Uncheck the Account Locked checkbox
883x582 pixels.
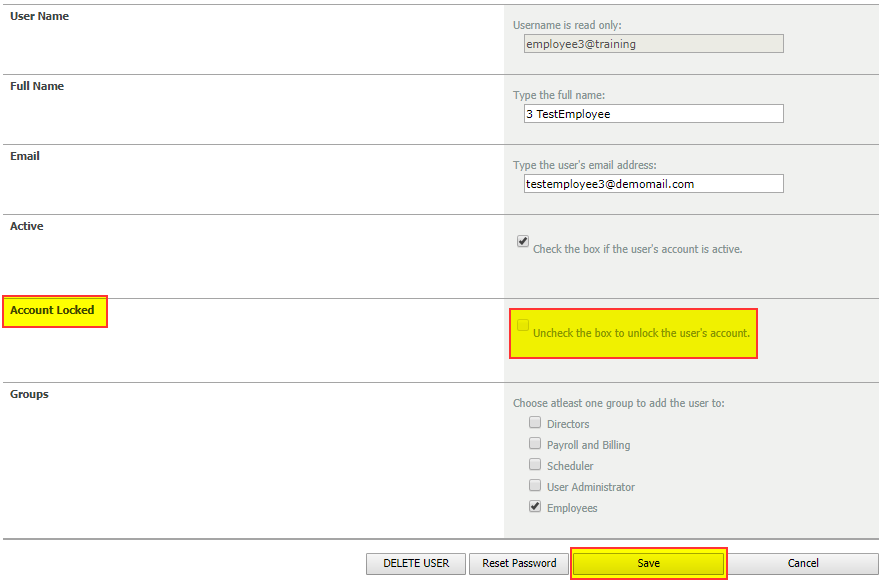coord(522,325)
